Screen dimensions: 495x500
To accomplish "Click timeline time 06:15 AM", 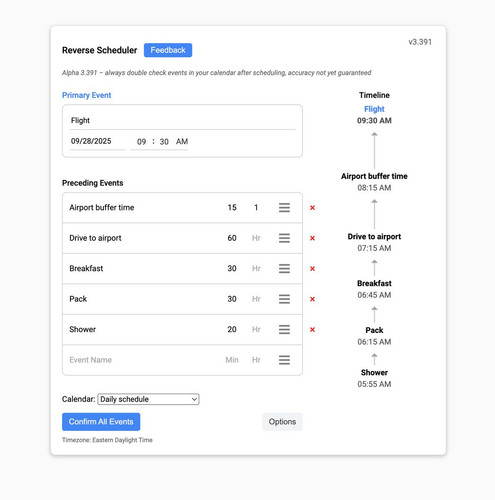I will tap(374, 342).
